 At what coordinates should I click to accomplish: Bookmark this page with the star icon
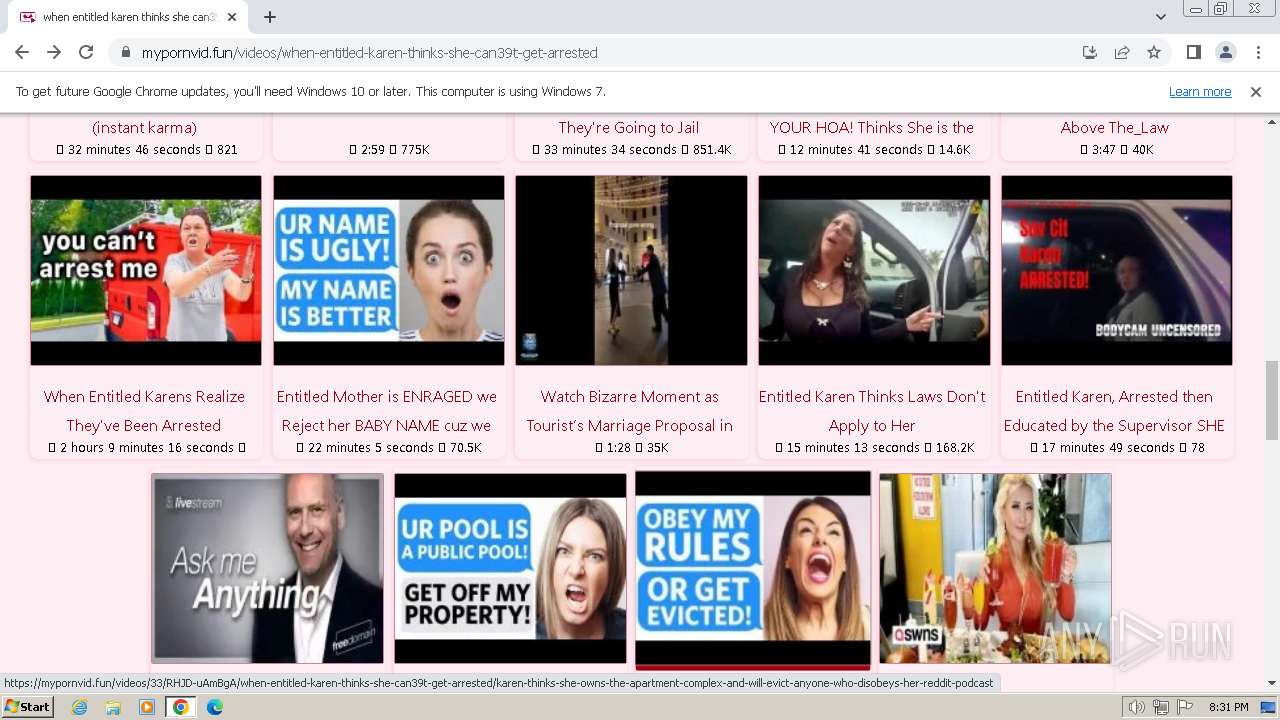point(1154,52)
